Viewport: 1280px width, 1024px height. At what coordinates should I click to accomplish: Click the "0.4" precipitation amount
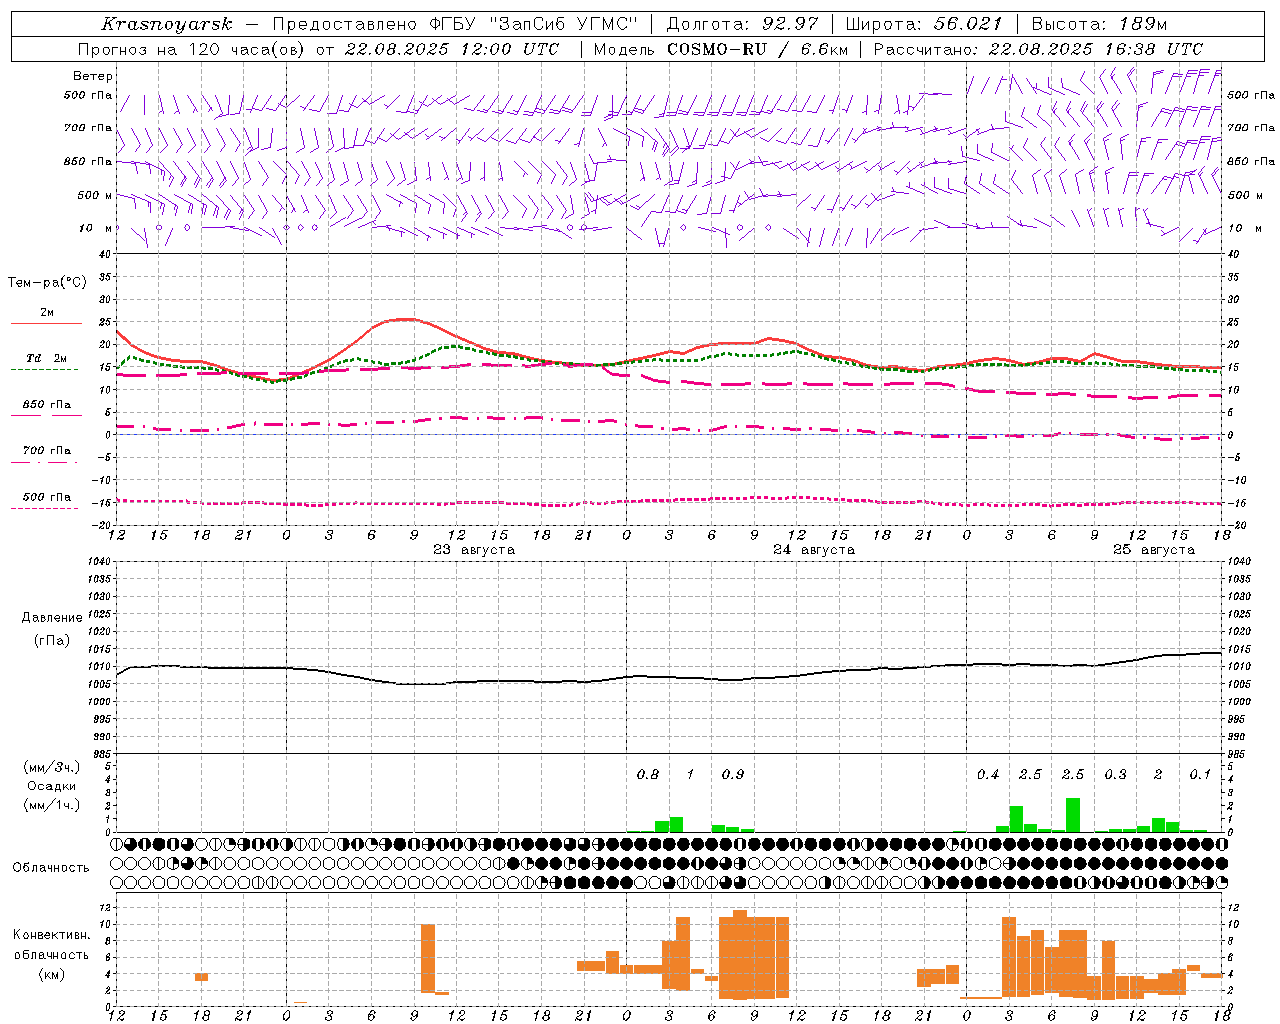pyautogui.click(x=988, y=774)
